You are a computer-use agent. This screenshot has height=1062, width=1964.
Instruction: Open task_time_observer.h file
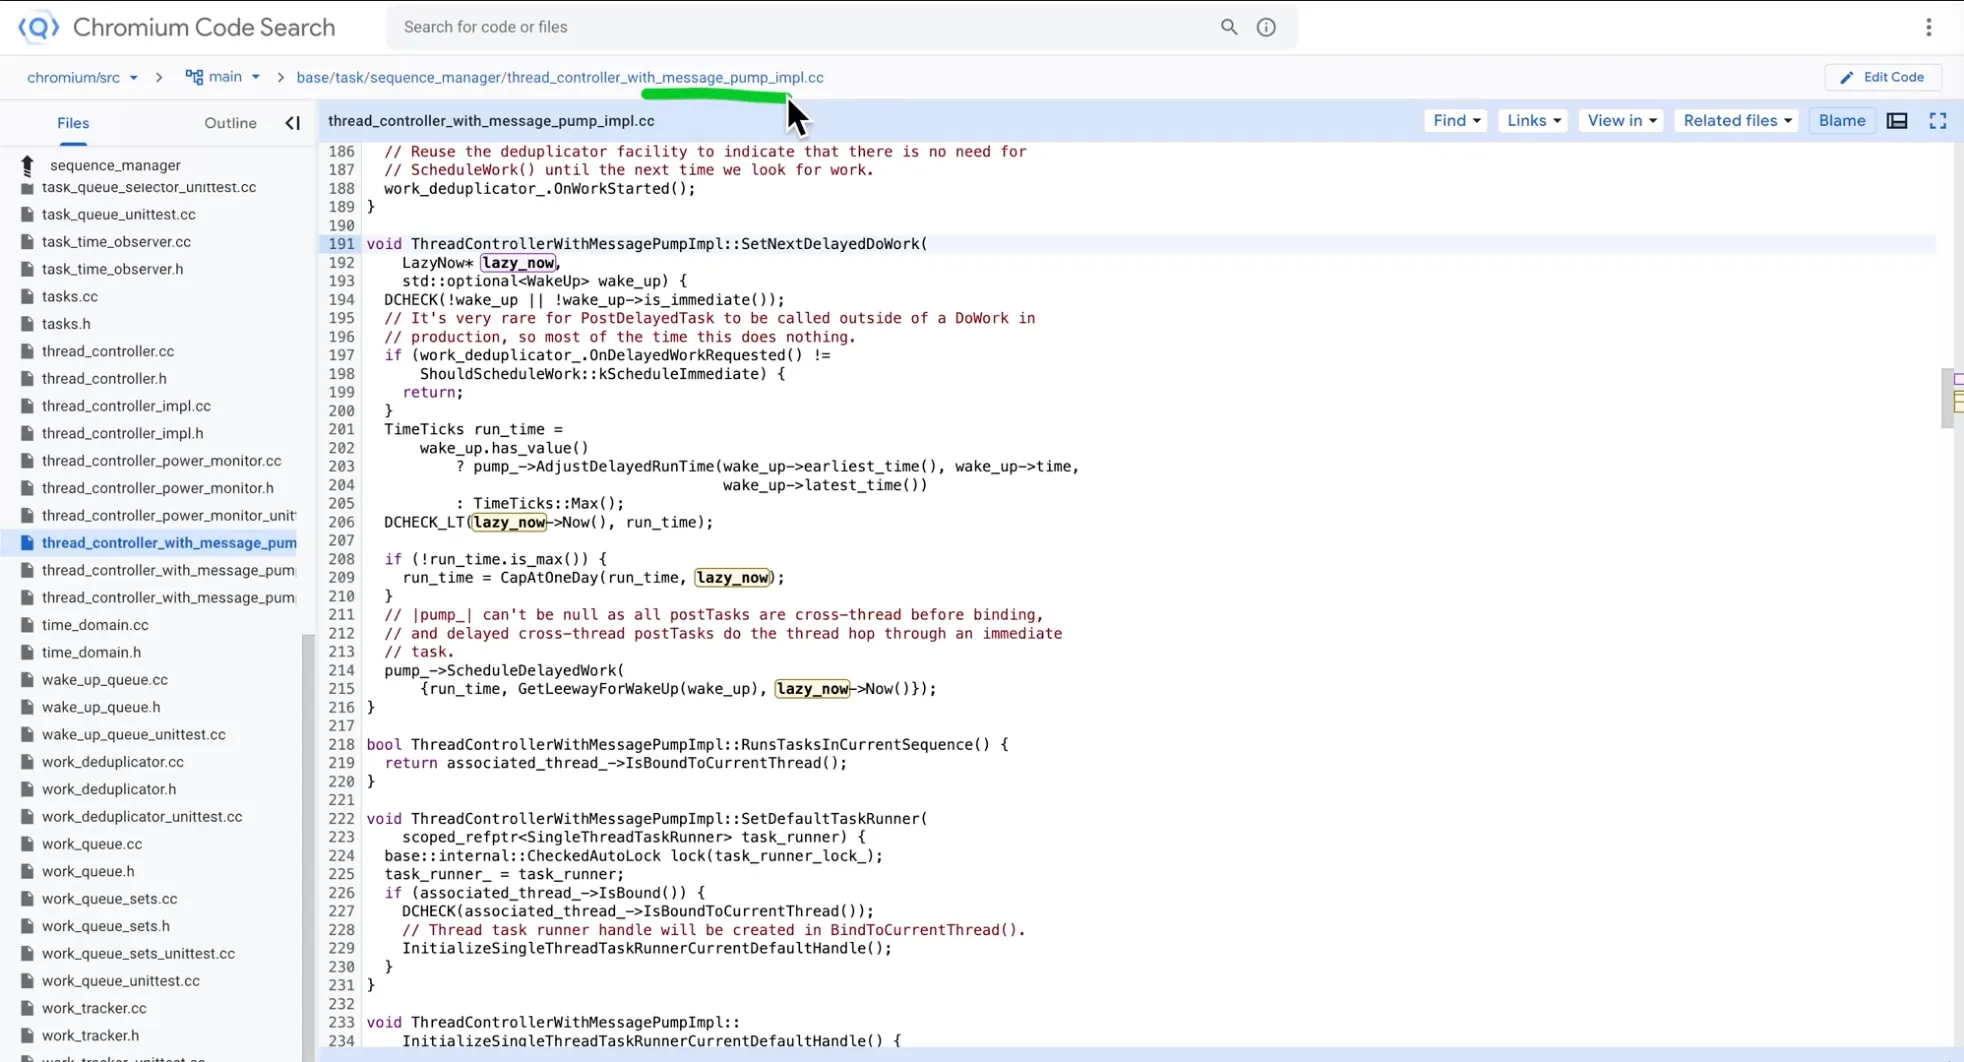coord(112,269)
